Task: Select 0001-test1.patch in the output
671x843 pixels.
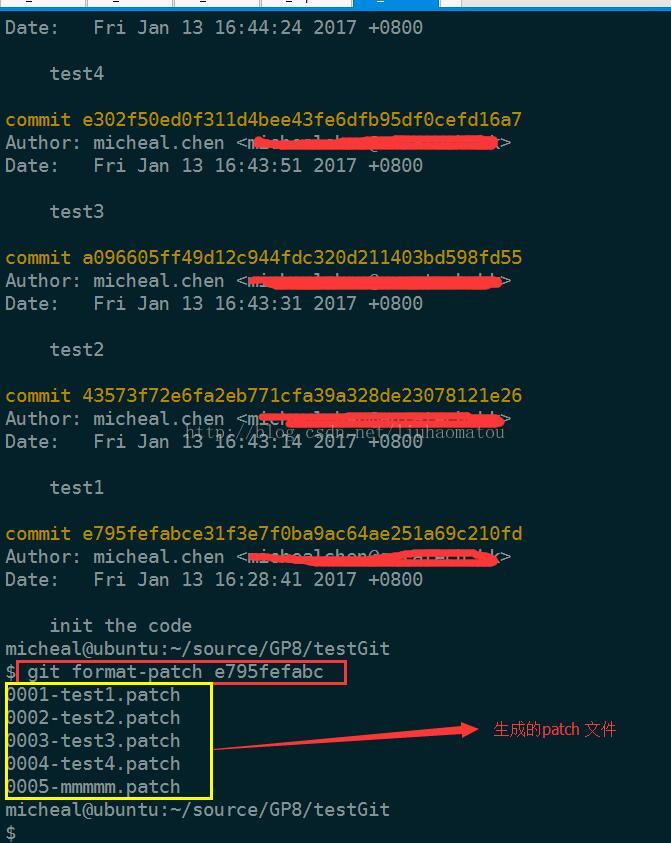Action: click(94, 695)
